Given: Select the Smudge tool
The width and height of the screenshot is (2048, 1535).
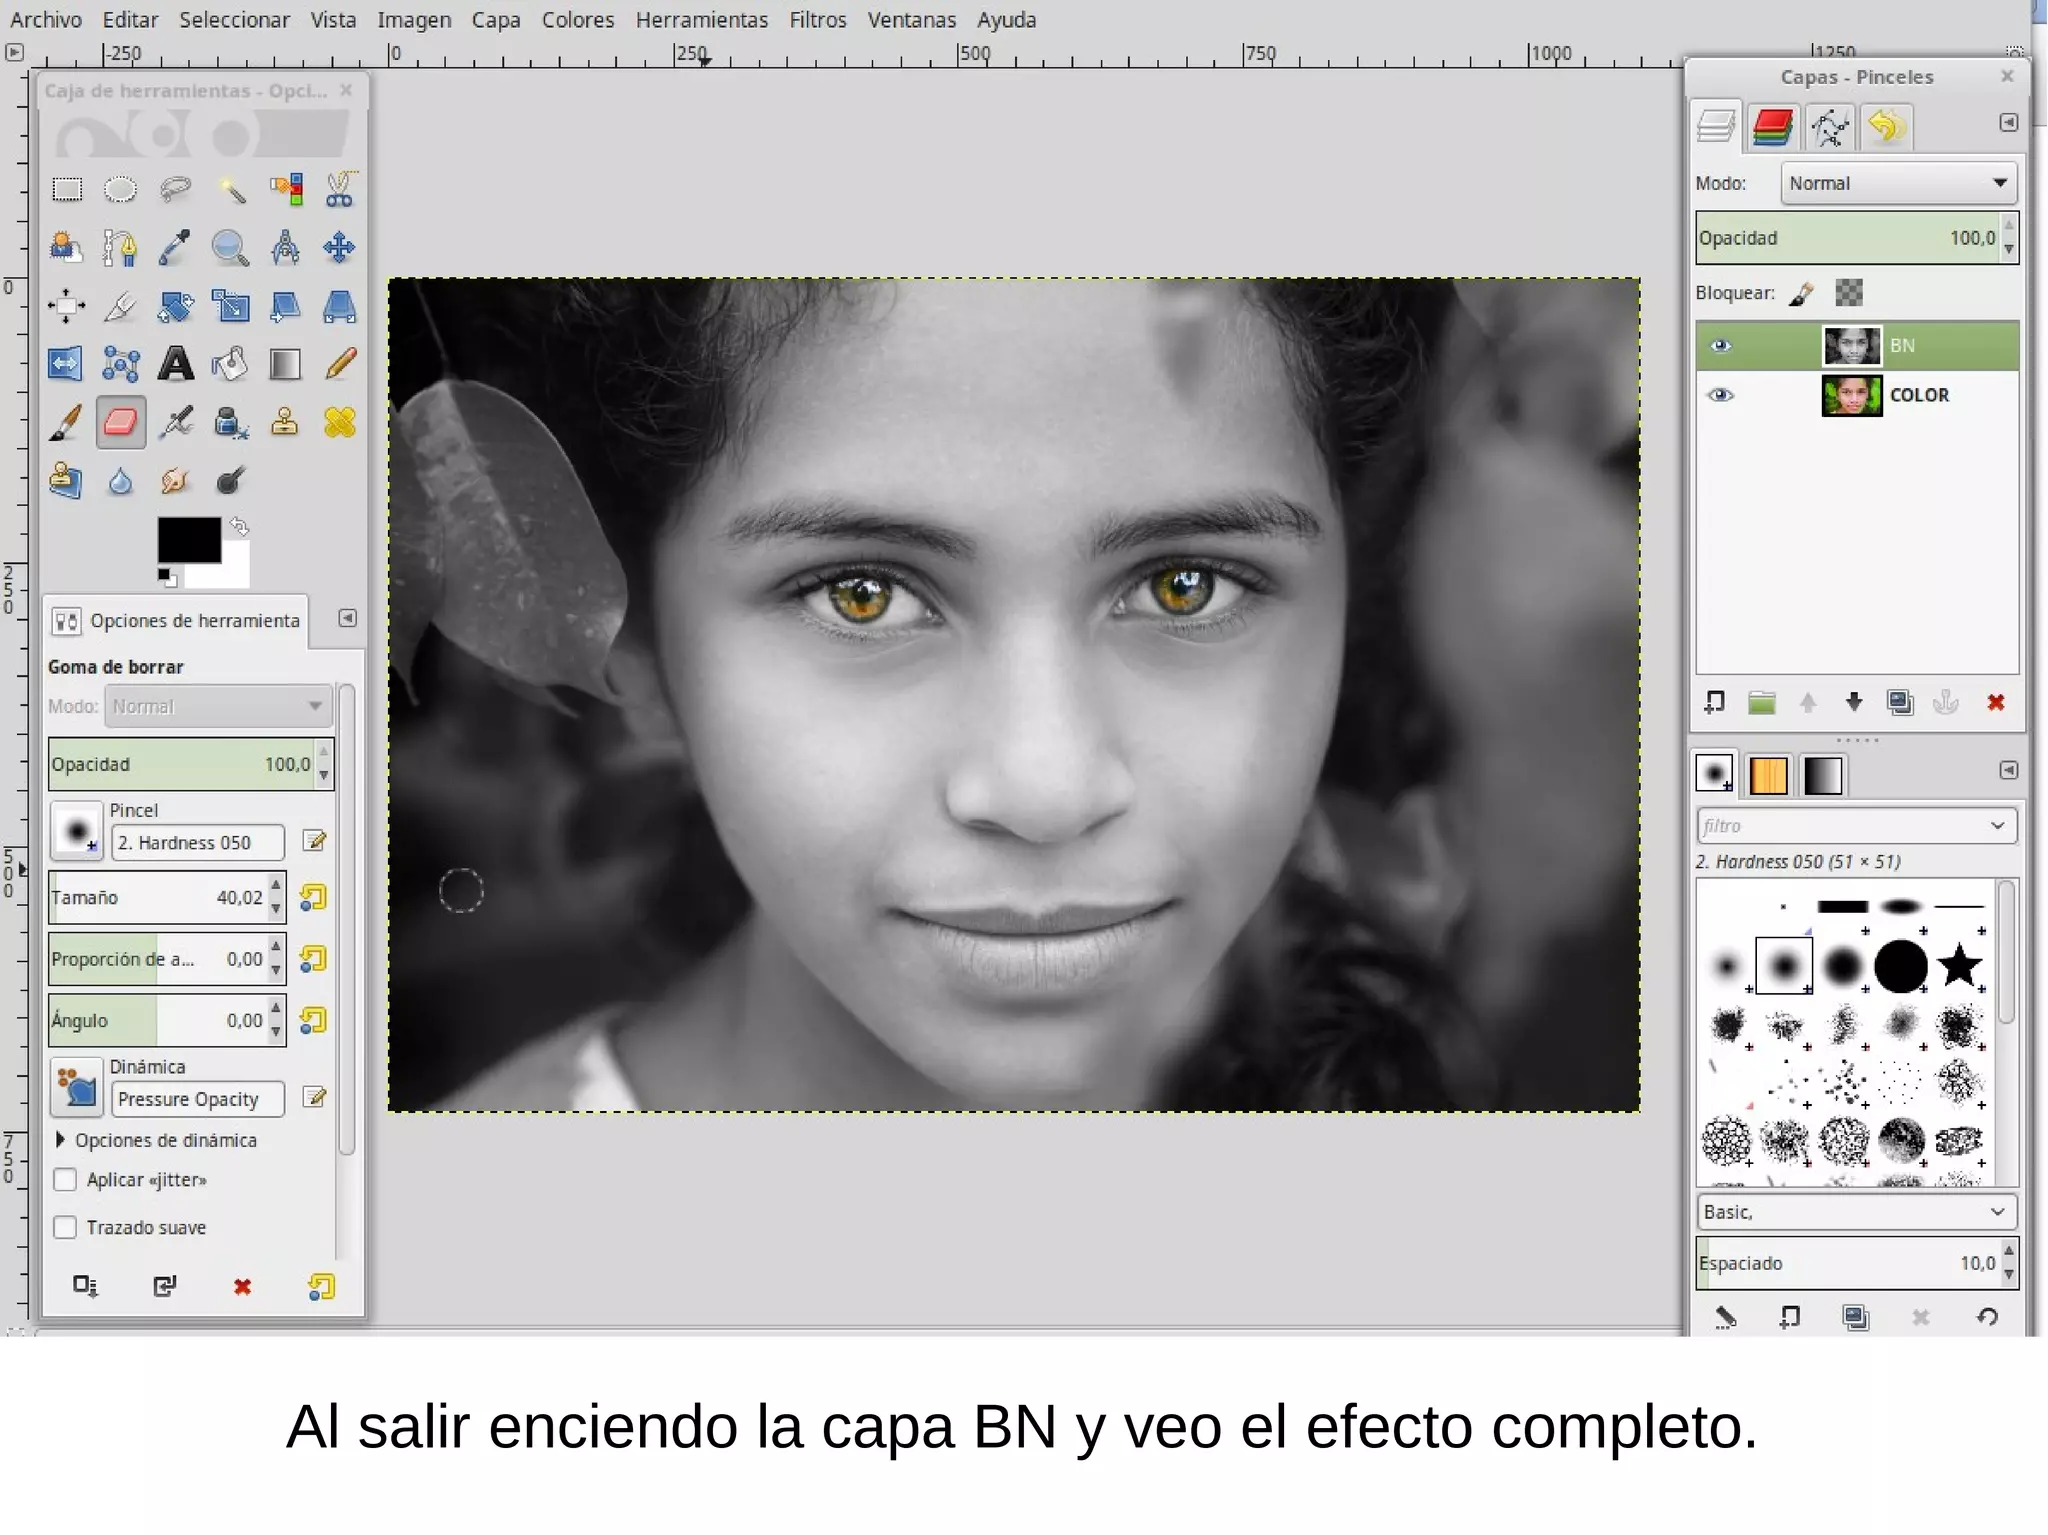Looking at the screenshot, I should (x=176, y=481).
